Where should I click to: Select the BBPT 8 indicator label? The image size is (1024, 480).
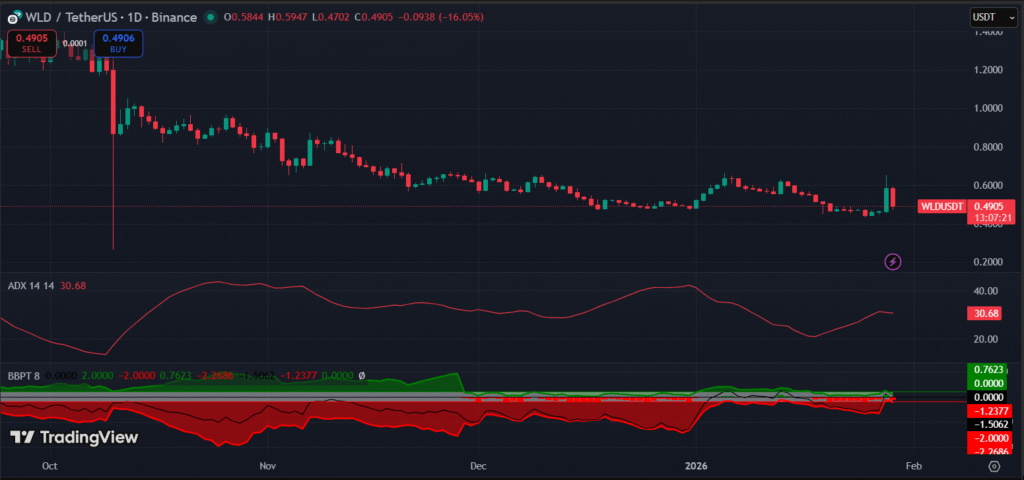tap(26, 376)
